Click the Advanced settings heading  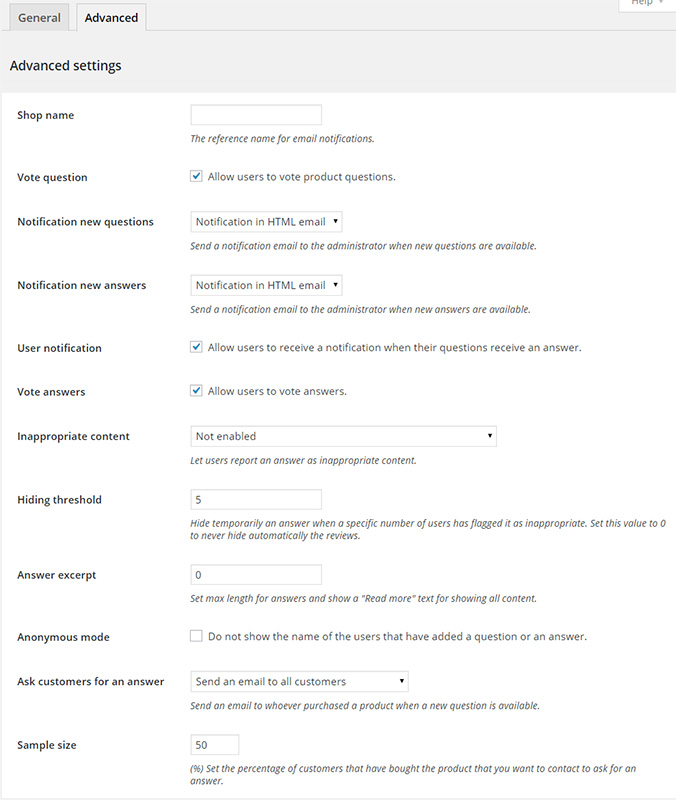click(65, 66)
